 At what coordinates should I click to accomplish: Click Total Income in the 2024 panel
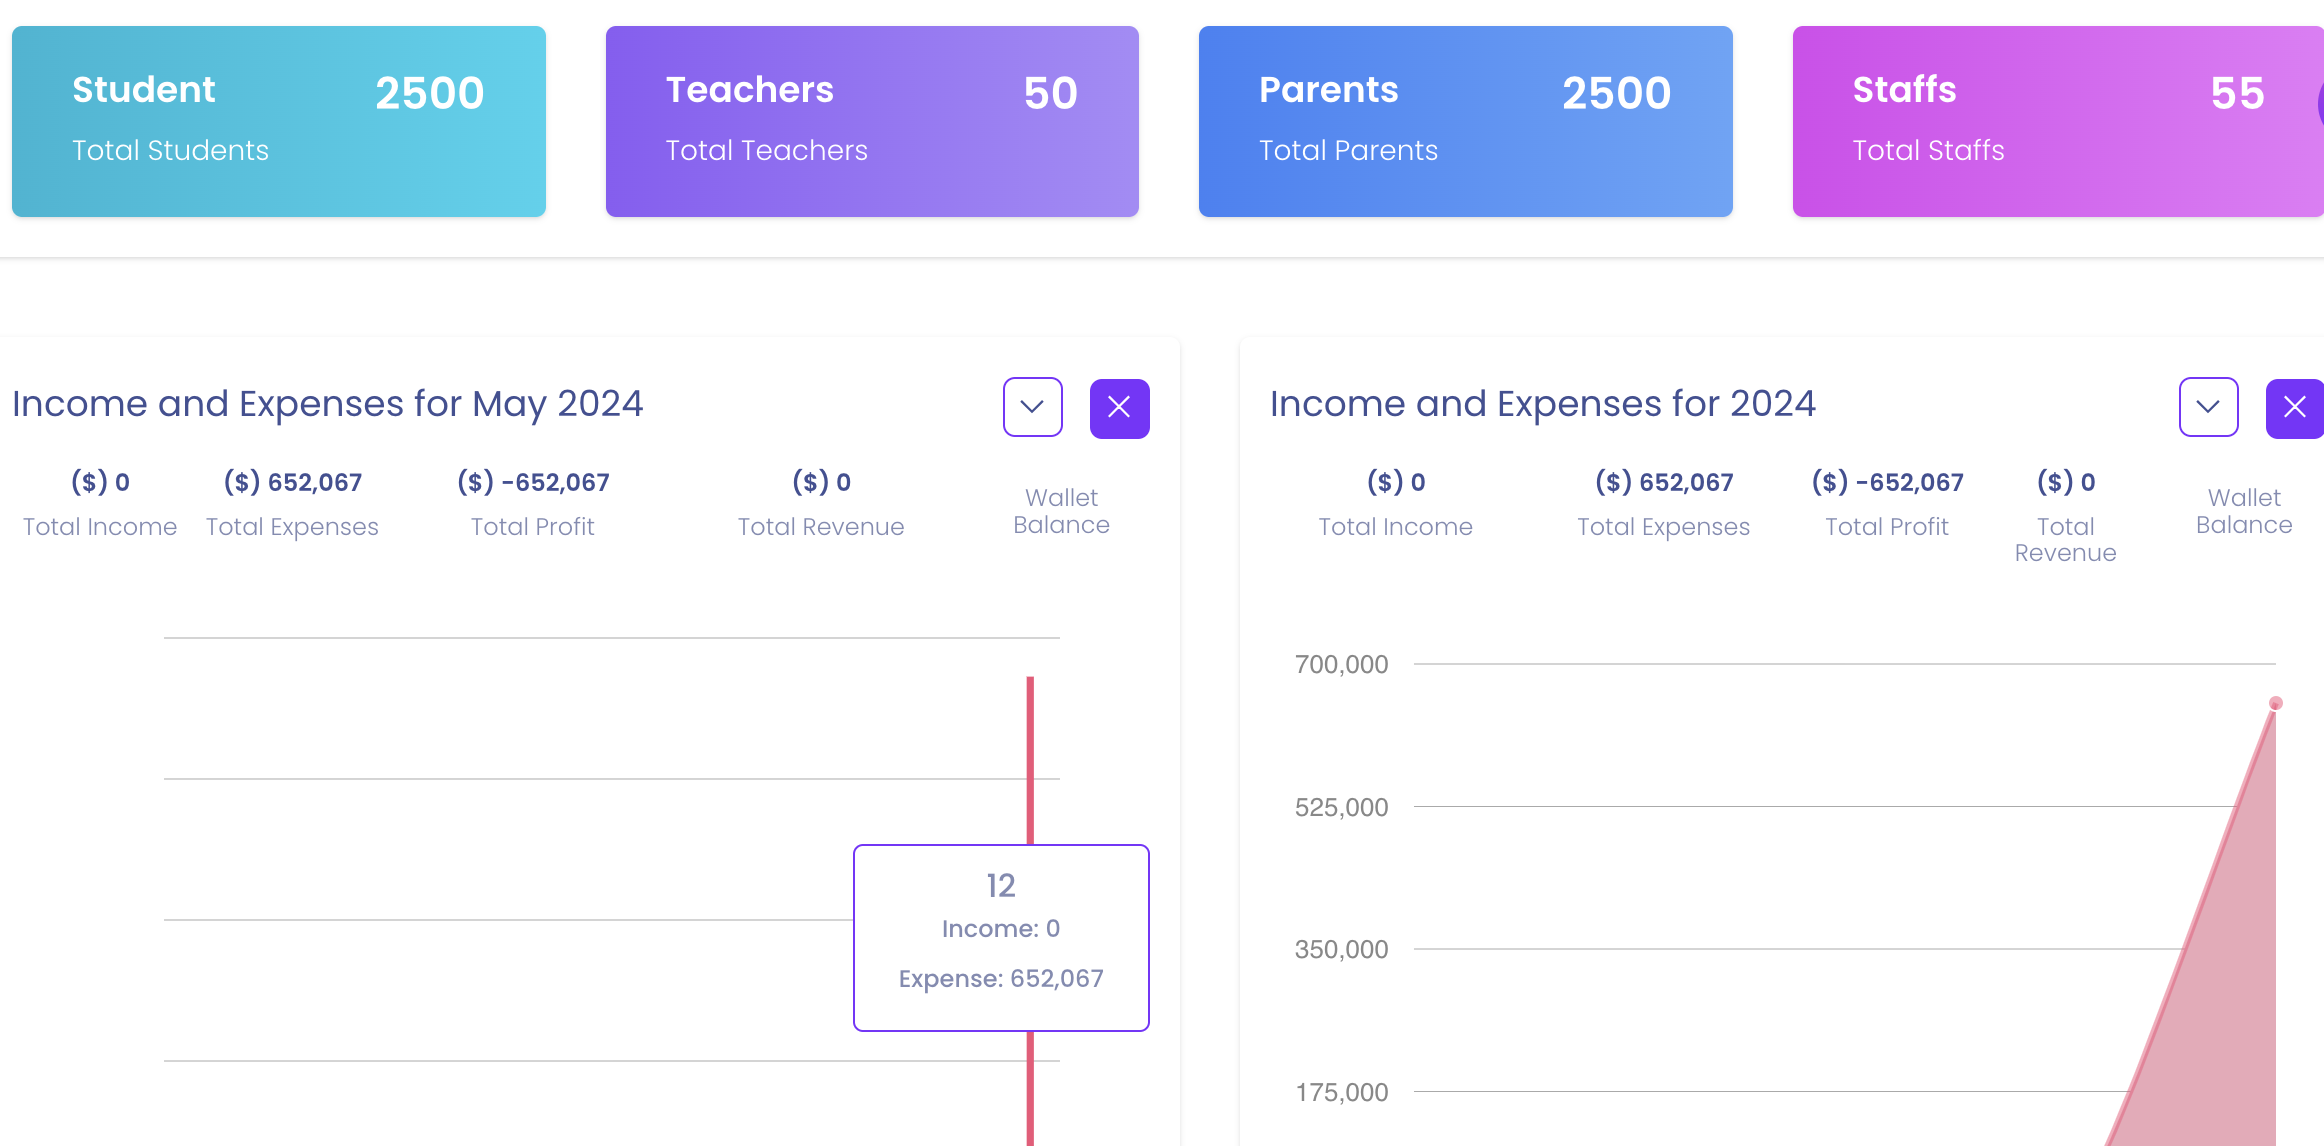[1395, 526]
